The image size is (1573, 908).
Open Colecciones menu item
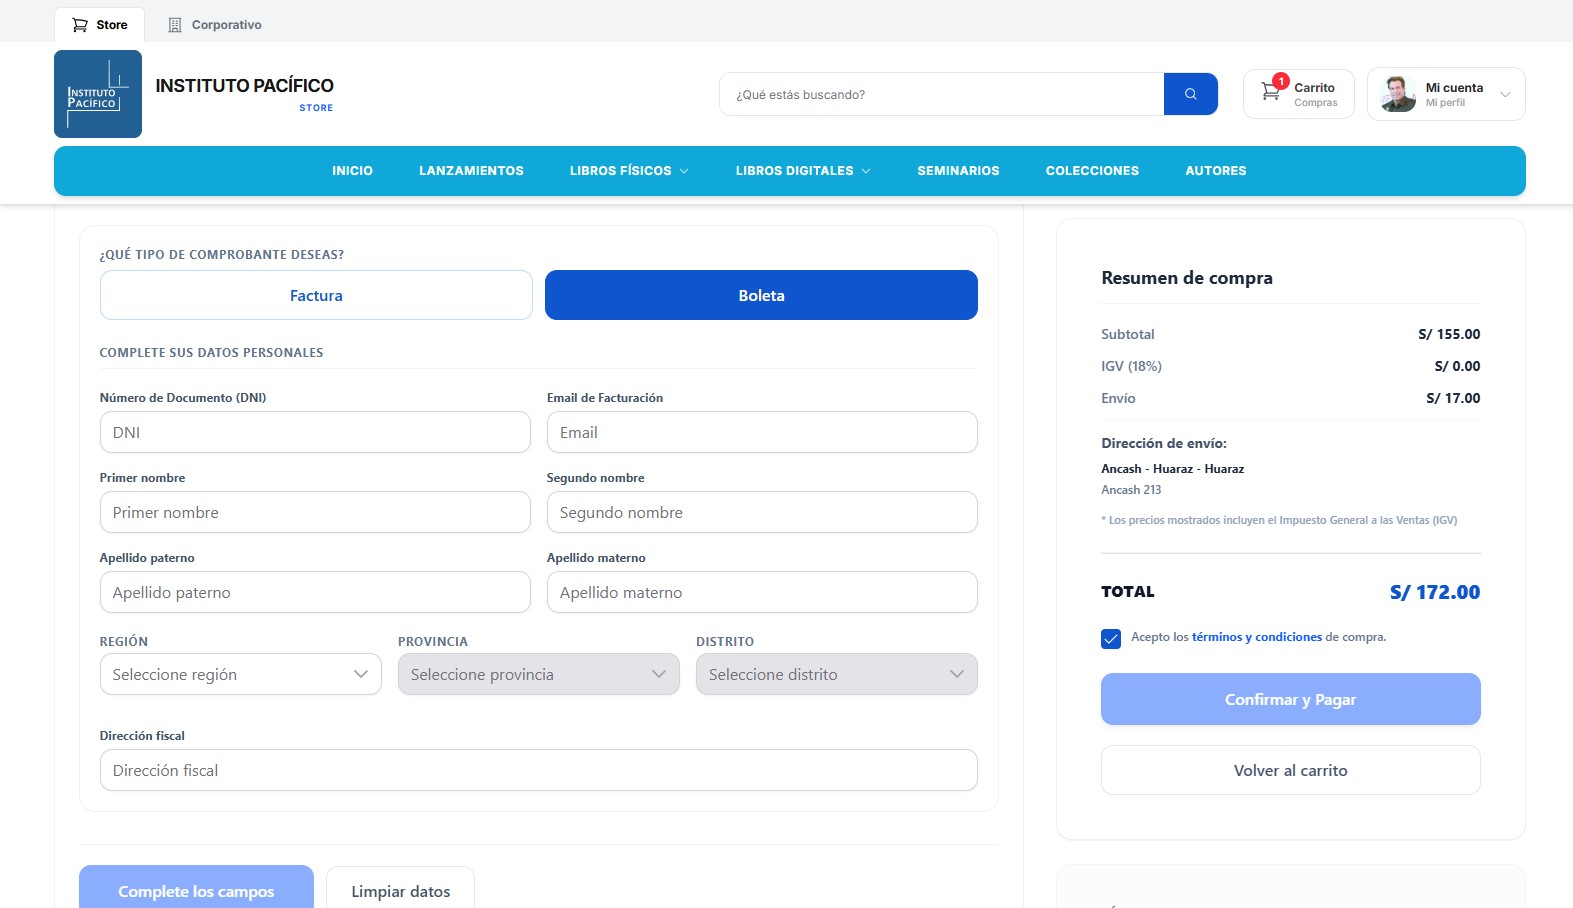click(x=1092, y=171)
